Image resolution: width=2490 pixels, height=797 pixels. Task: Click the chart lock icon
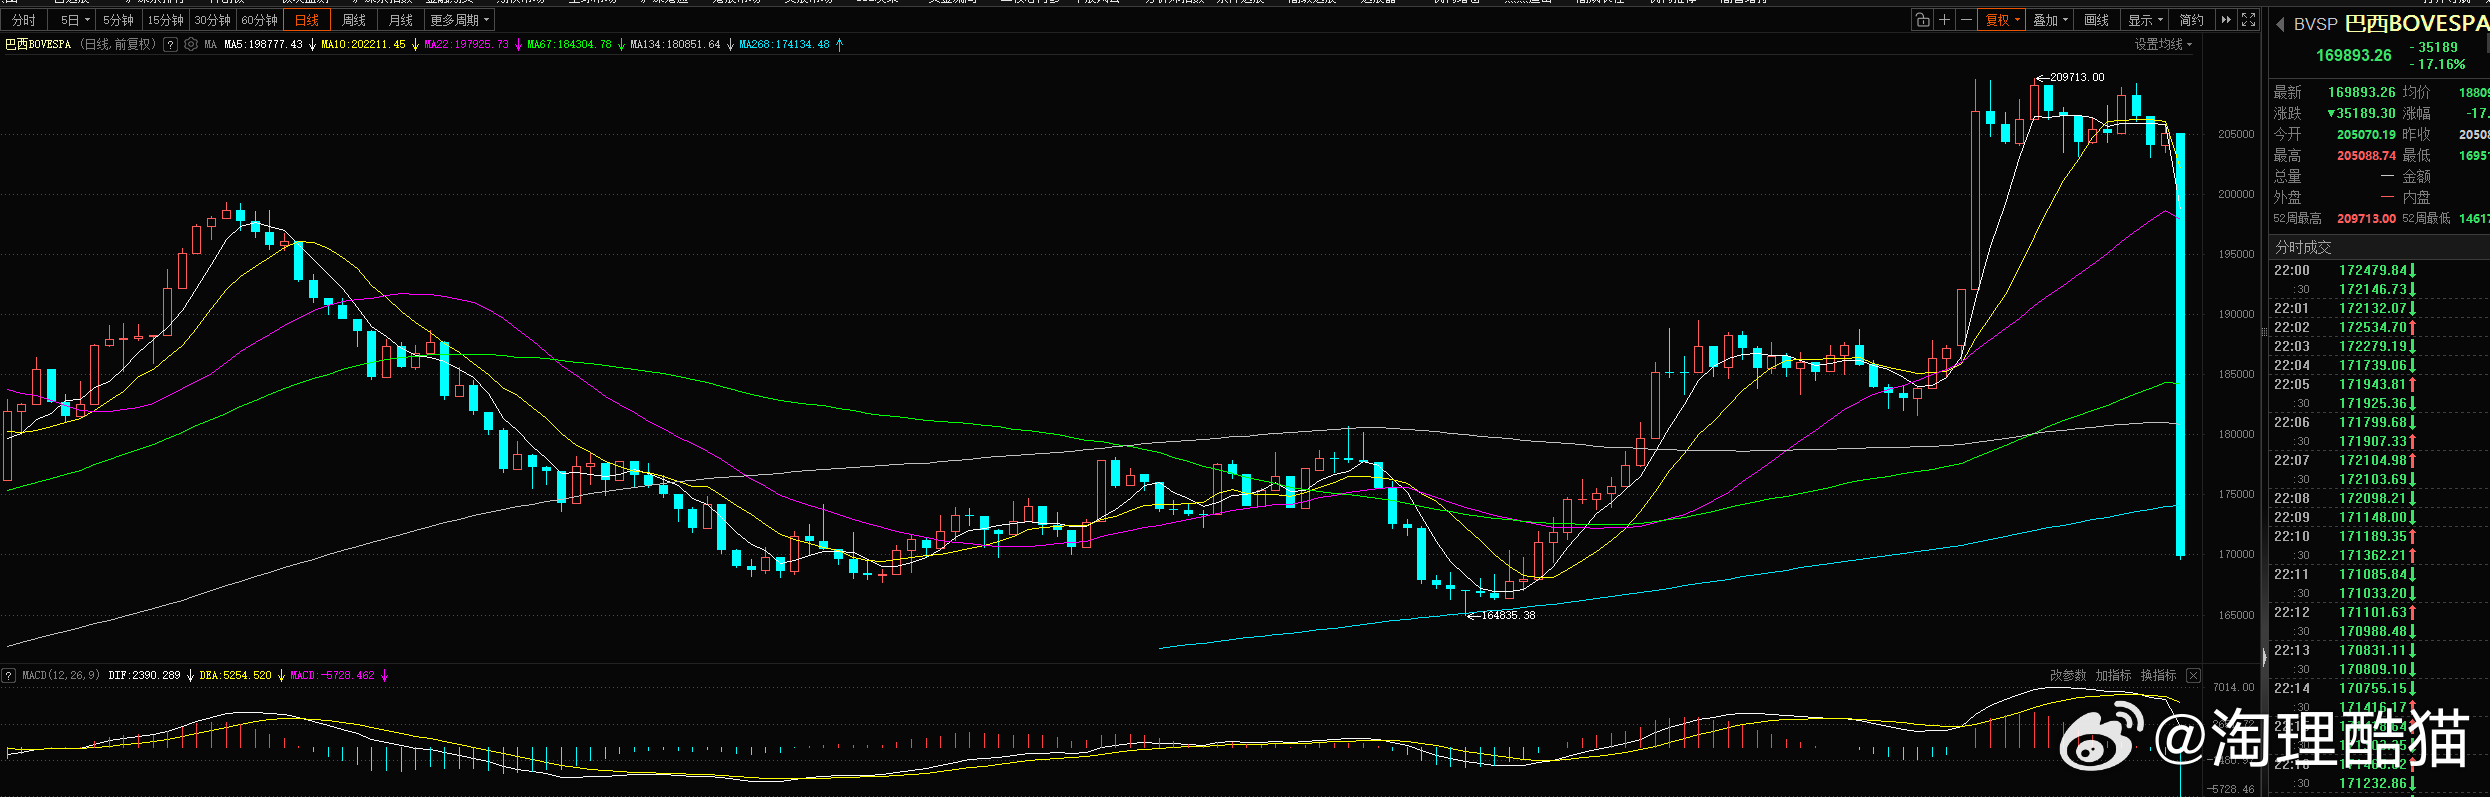click(1922, 20)
